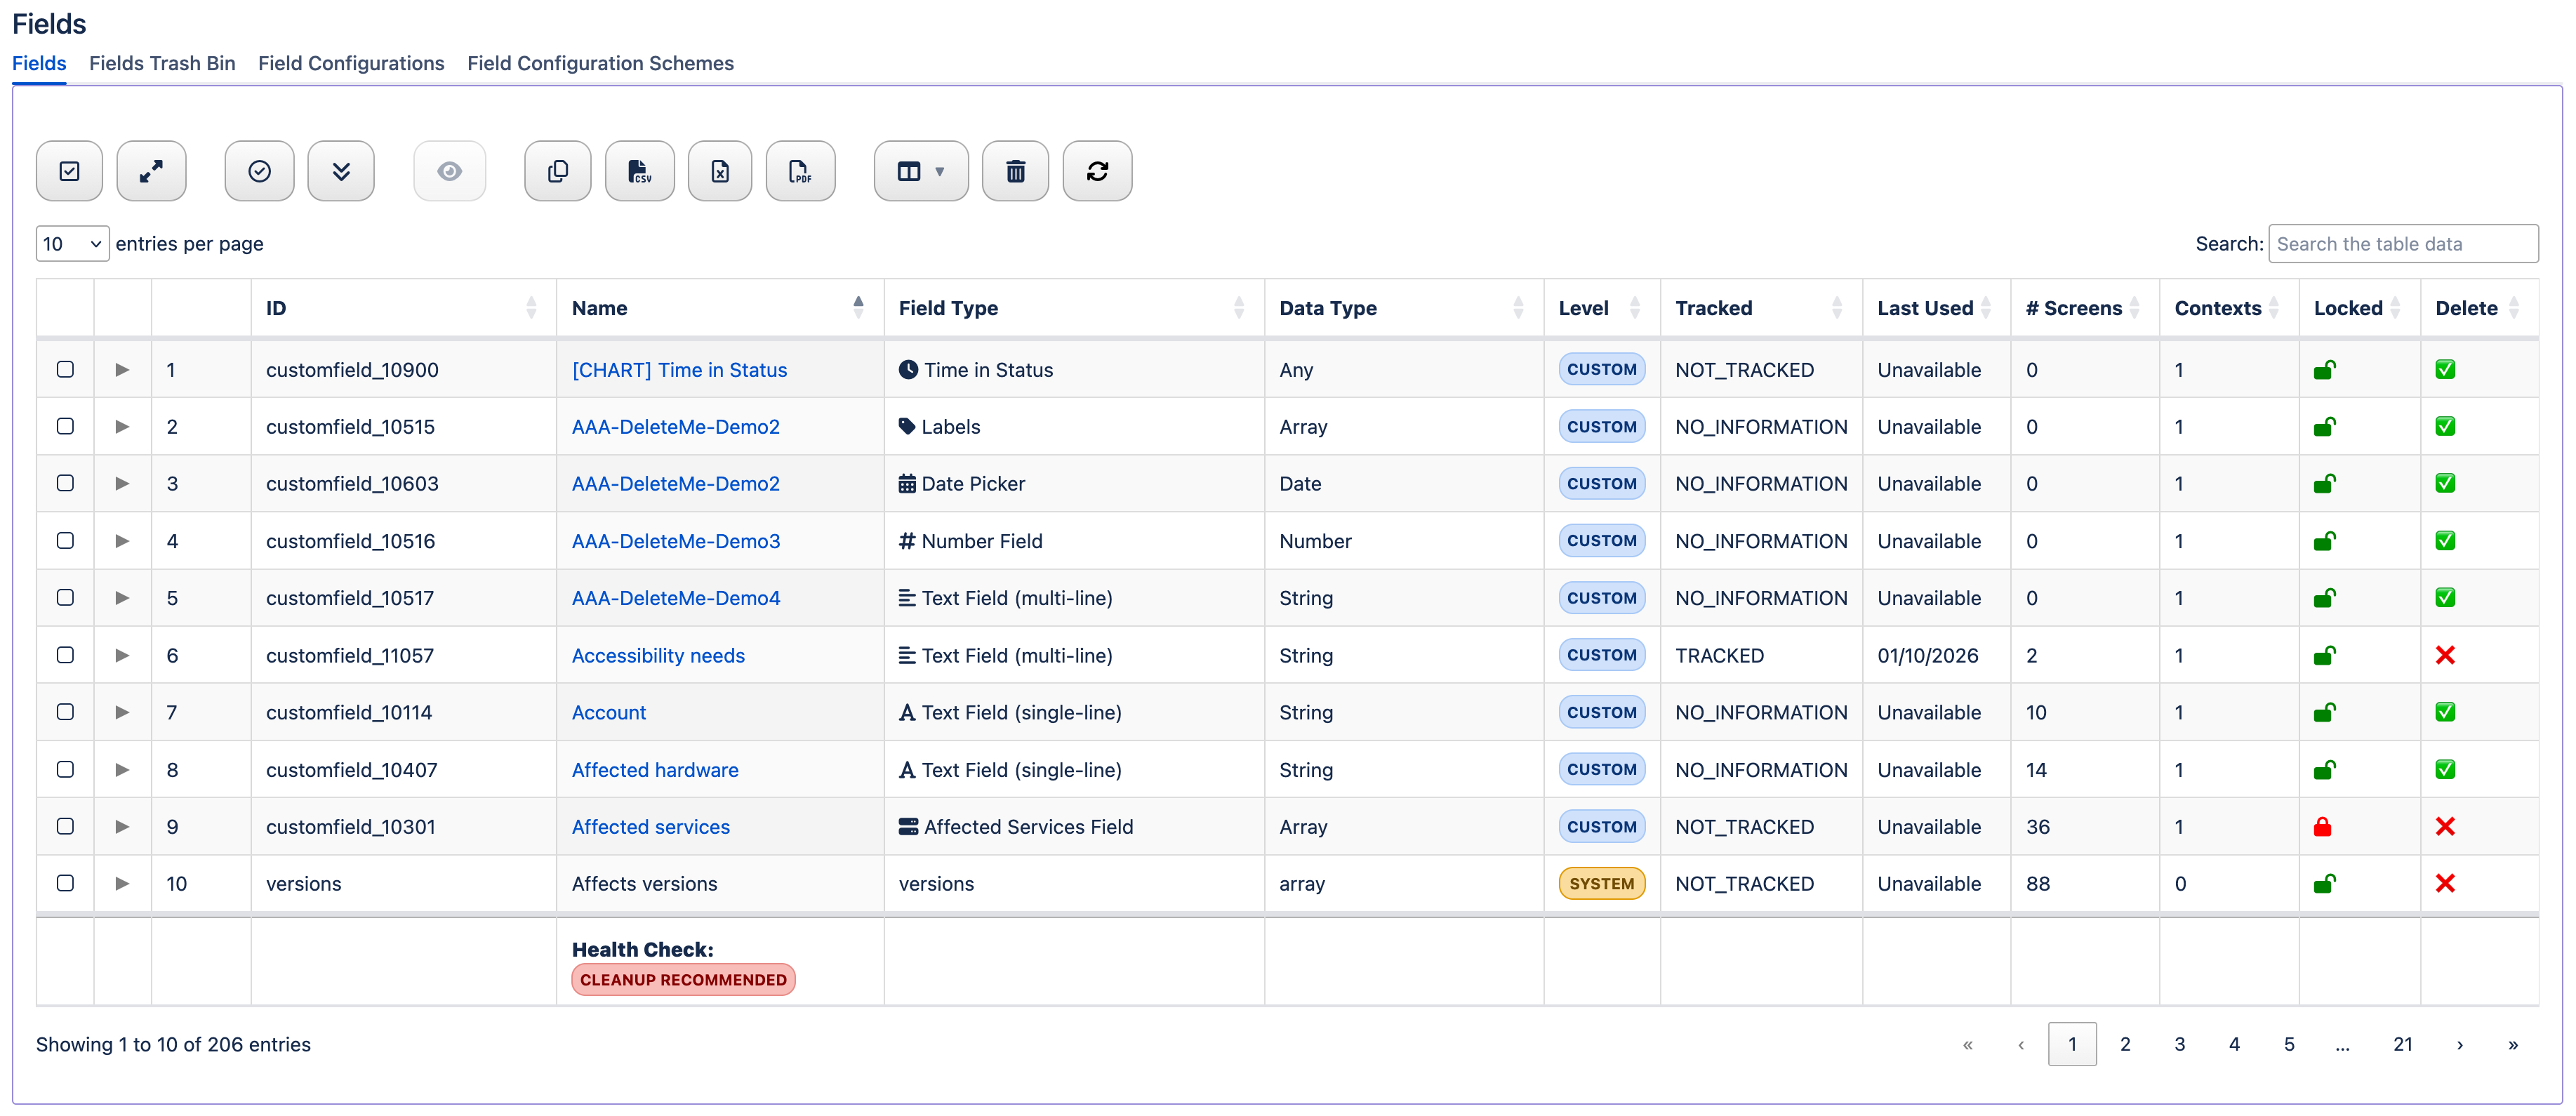Click the table search input field
The height and width of the screenshot is (1116, 2576).
(x=2402, y=244)
